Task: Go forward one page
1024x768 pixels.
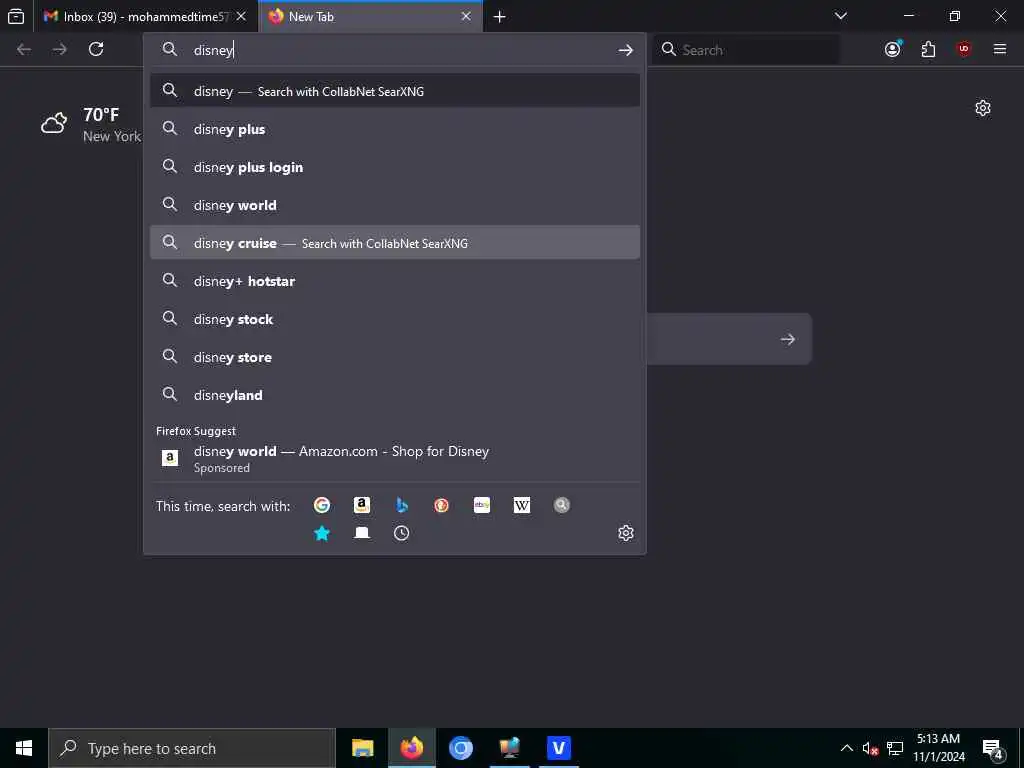Action: click(59, 49)
